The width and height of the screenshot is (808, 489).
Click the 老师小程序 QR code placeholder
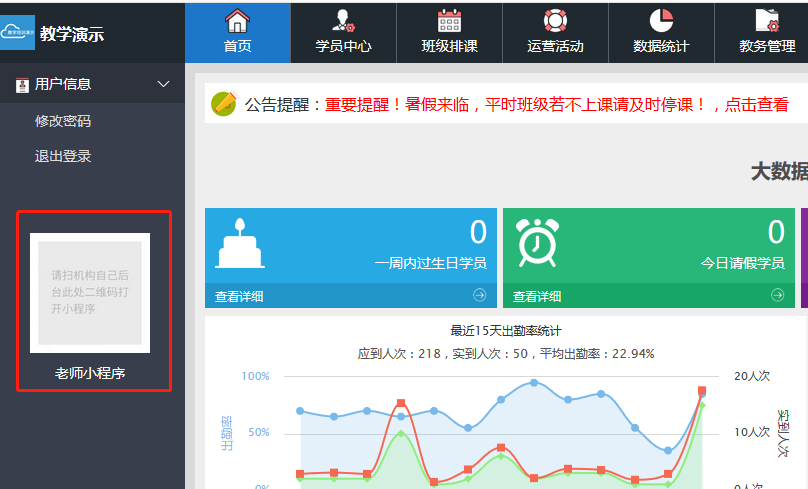click(90, 293)
